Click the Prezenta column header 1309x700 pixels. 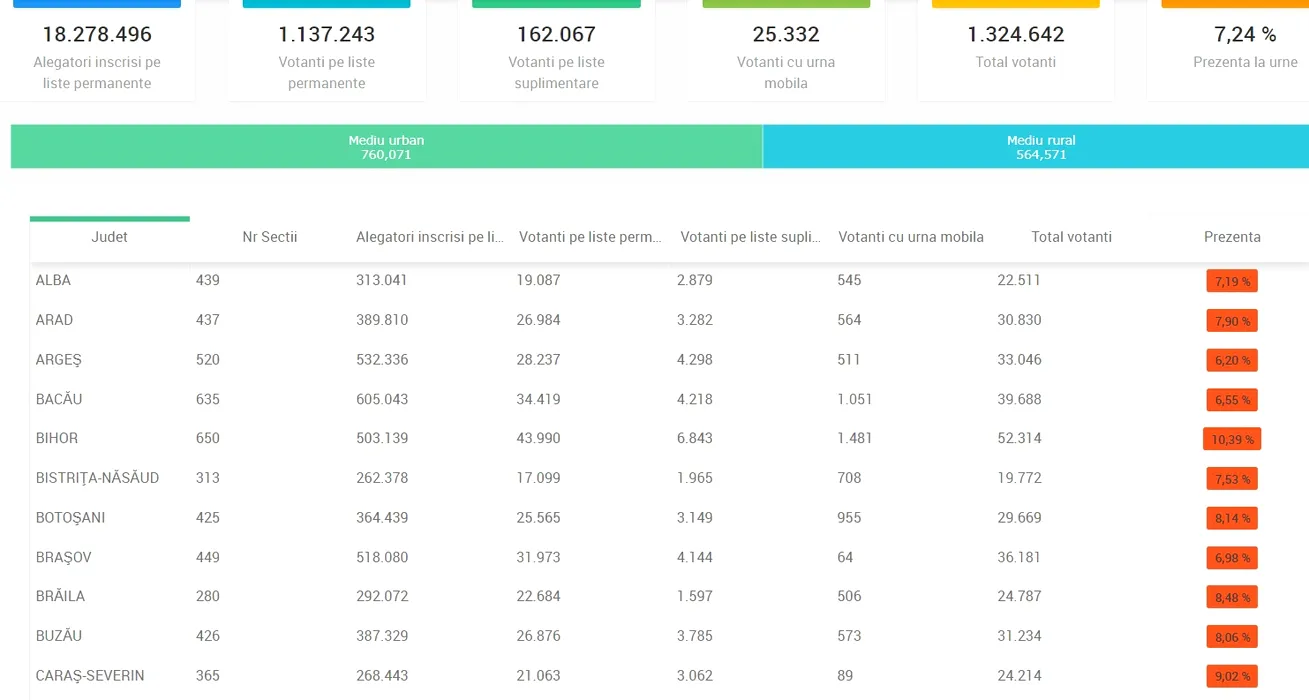1231,237
